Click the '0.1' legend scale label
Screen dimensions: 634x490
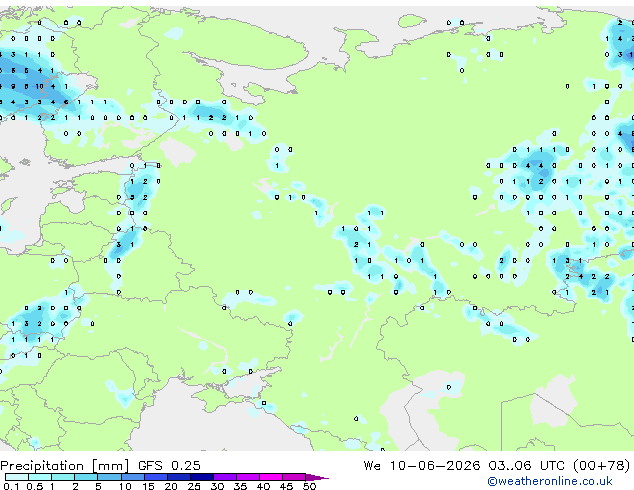[11, 486]
